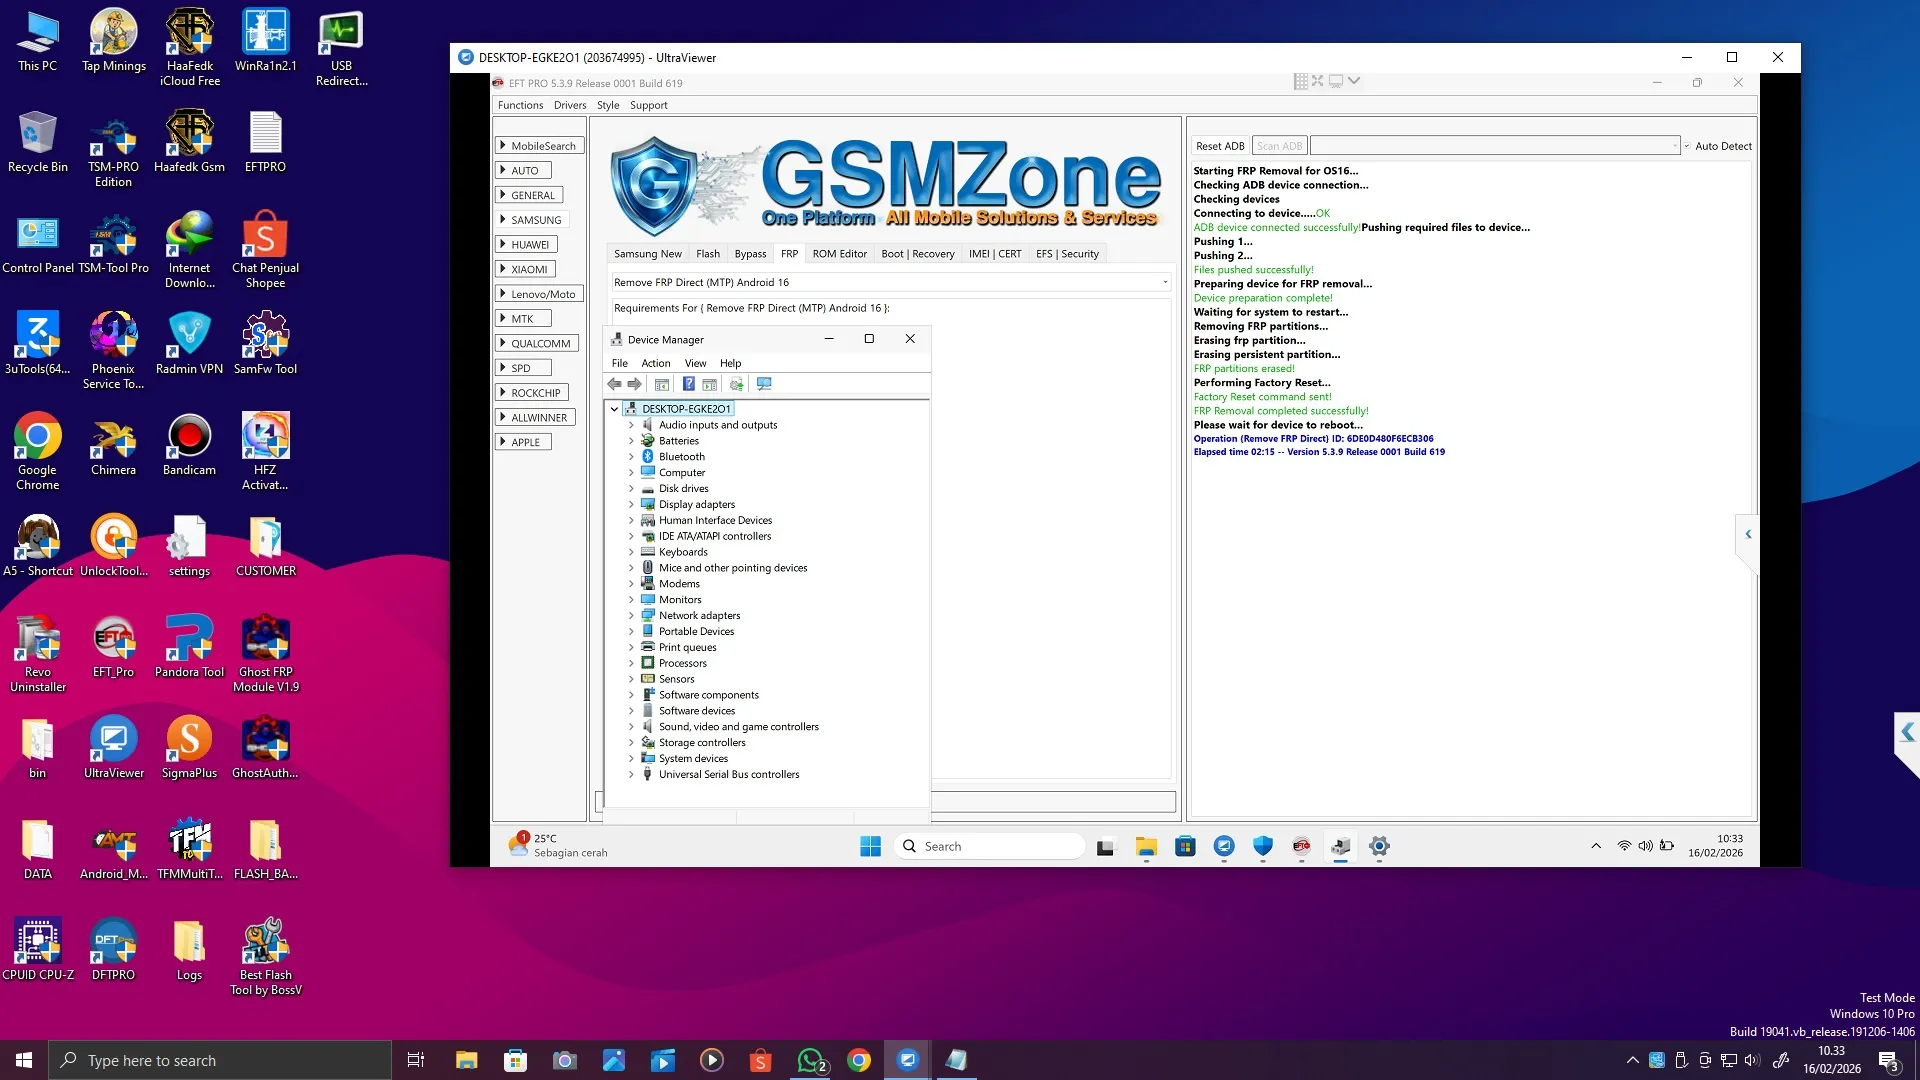
Task: Toggle the Auto Detect checkbox
Action: pyautogui.click(x=1687, y=146)
